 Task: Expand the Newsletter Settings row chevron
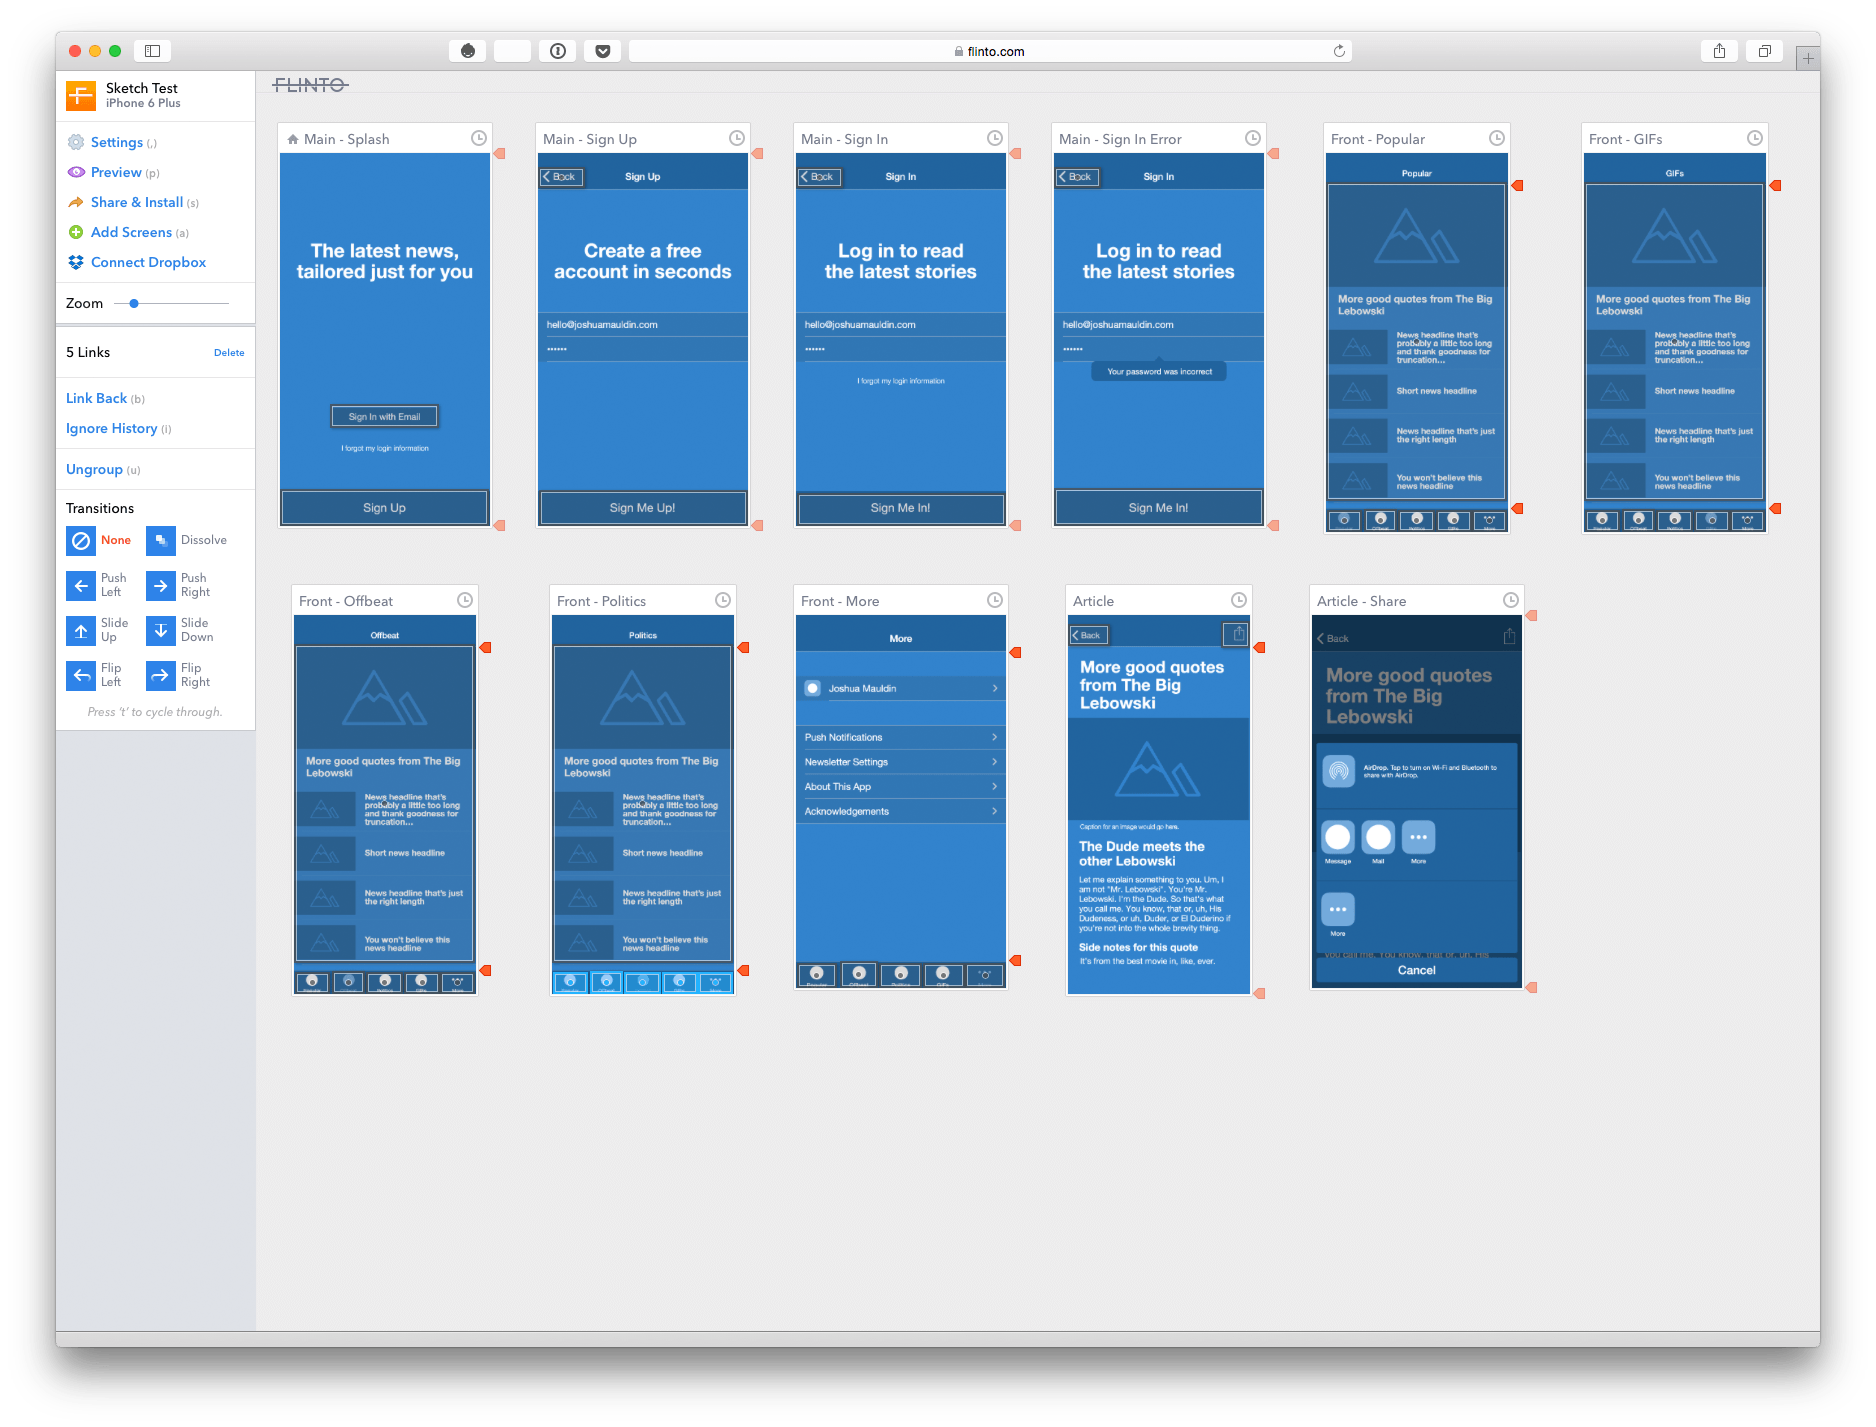994,761
